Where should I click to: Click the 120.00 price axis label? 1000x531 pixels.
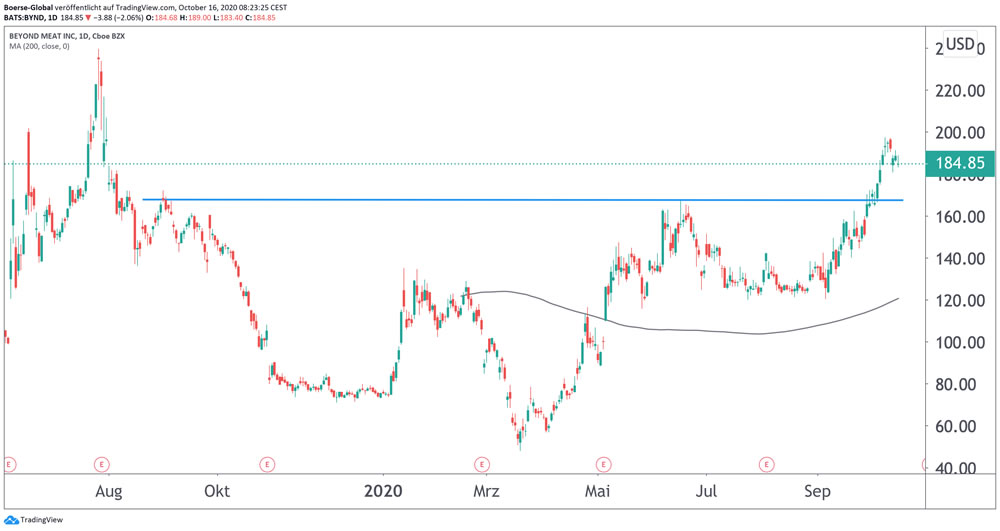[x=960, y=300]
